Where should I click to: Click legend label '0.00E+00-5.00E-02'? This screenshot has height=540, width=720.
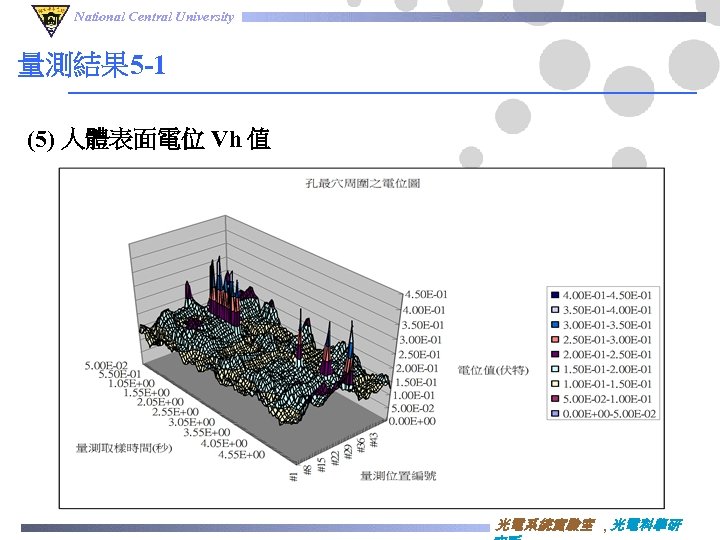click(x=609, y=414)
